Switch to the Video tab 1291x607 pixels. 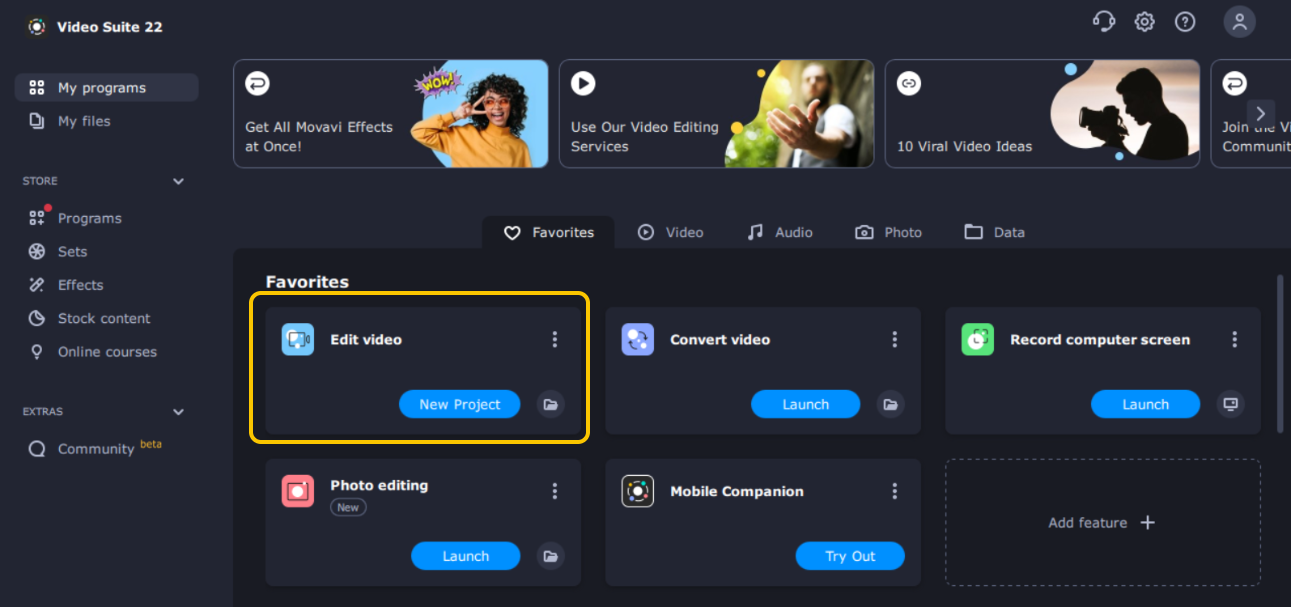tap(671, 232)
